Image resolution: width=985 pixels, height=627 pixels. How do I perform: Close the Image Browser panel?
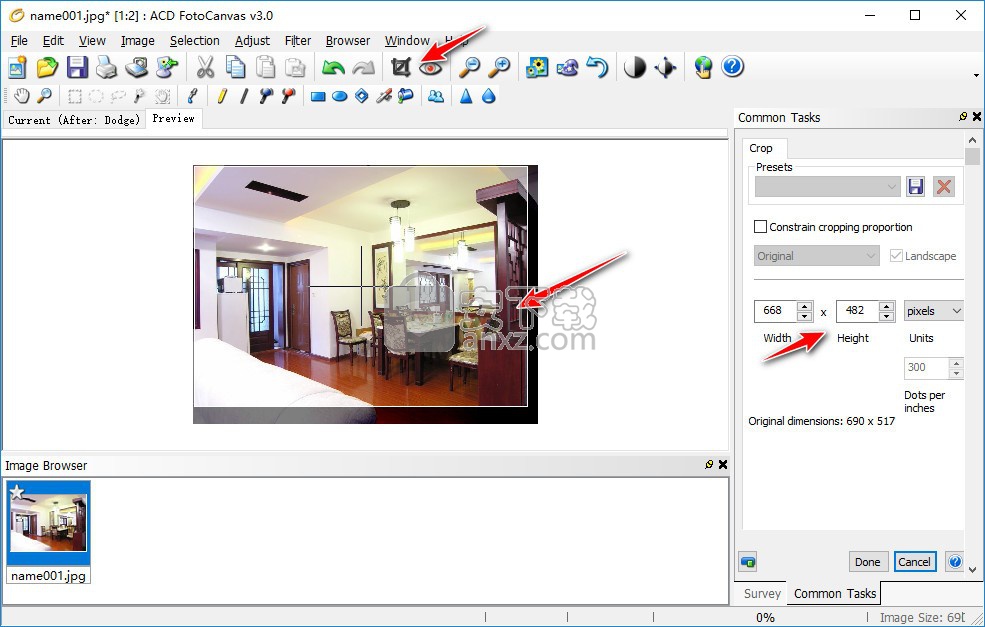point(723,464)
